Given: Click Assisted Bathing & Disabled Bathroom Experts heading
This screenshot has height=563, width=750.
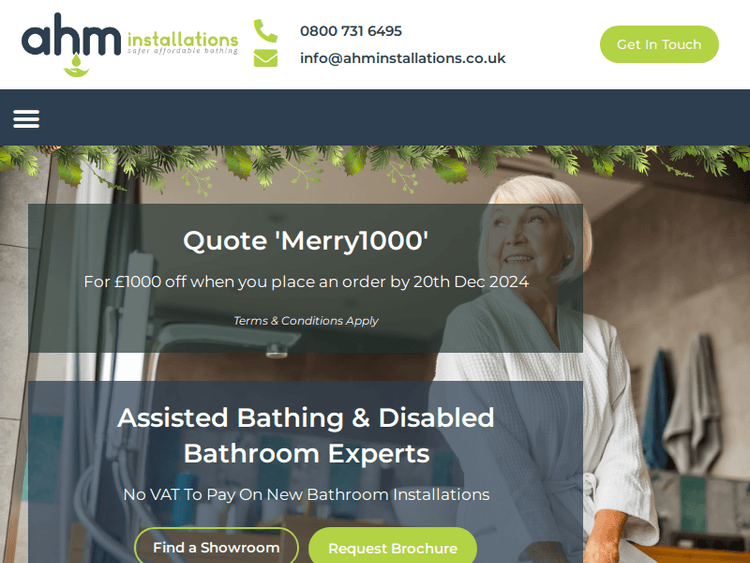Looking at the screenshot, I should pos(306,435).
